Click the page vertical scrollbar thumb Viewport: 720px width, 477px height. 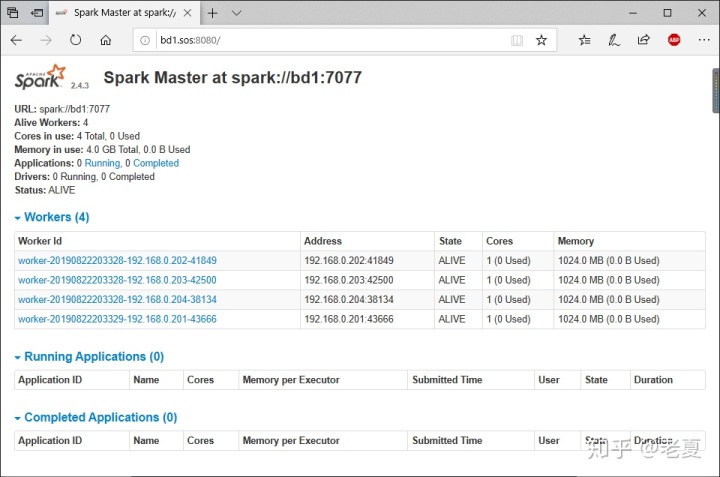coord(716,90)
